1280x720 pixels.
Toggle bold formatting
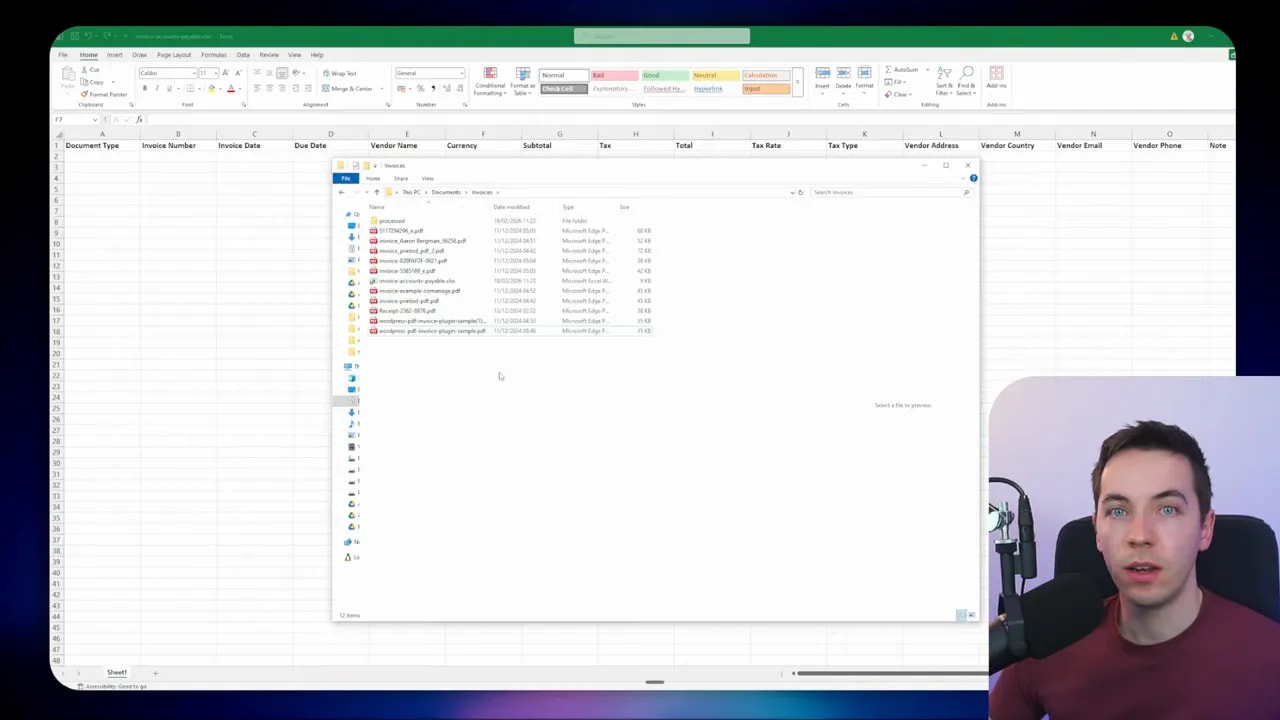pos(144,88)
